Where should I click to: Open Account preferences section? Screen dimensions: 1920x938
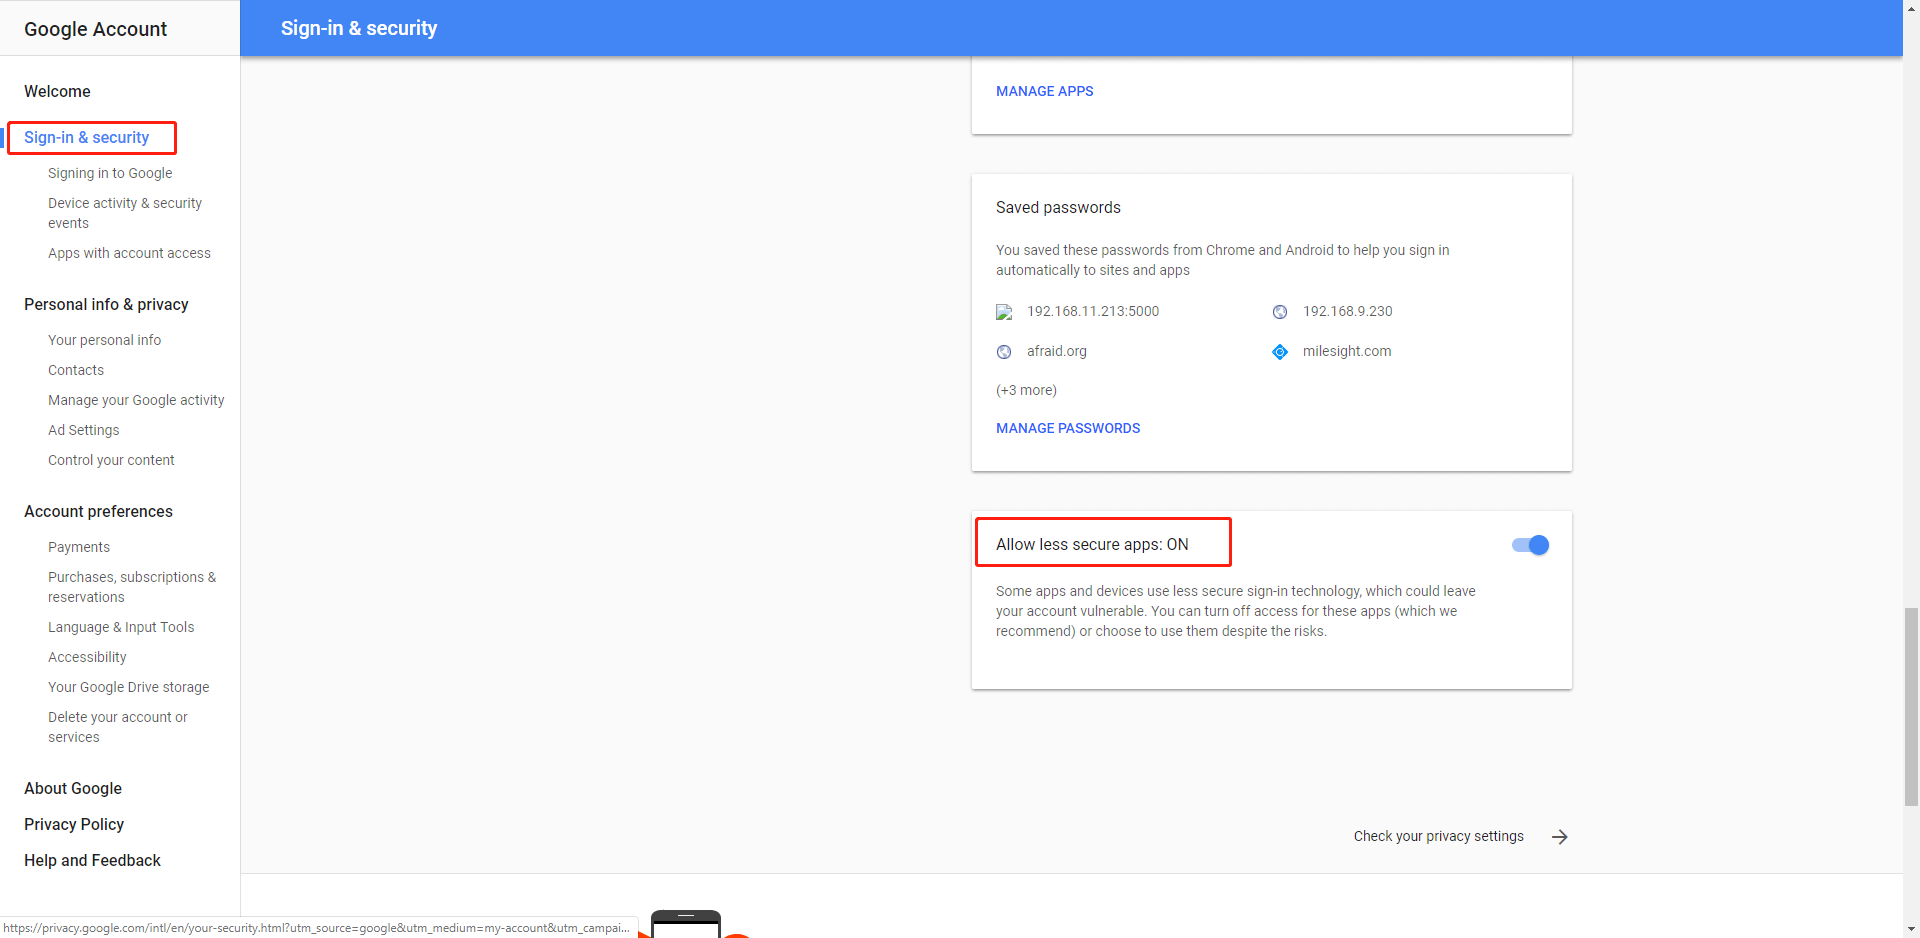[98, 511]
